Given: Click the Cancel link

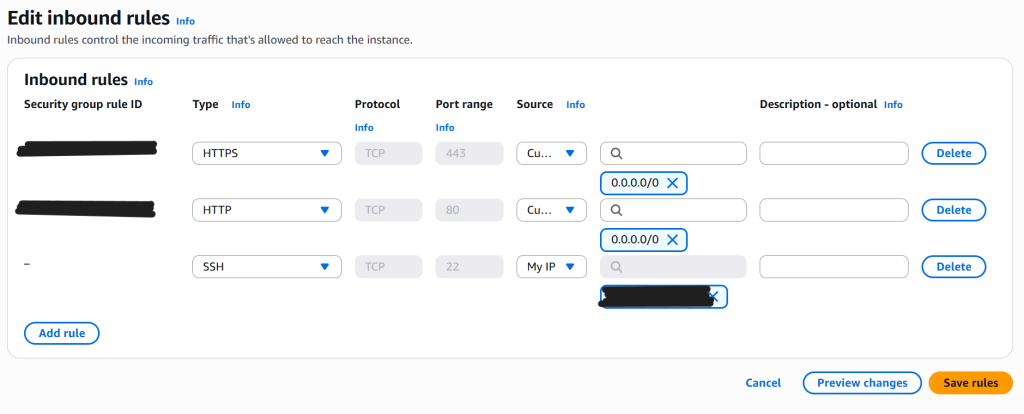Looking at the screenshot, I should coord(763,383).
